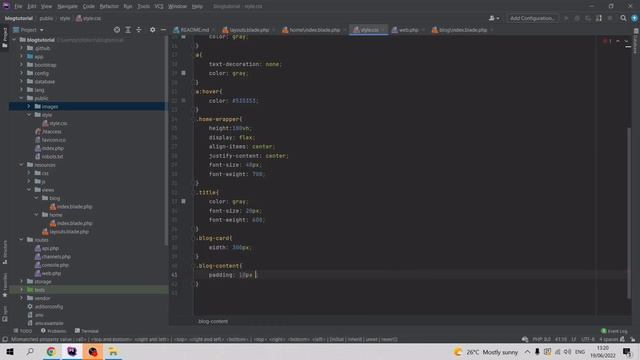Click the PHP 8.0 language level status
The width and height of the screenshot is (640, 360).
pos(541,339)
